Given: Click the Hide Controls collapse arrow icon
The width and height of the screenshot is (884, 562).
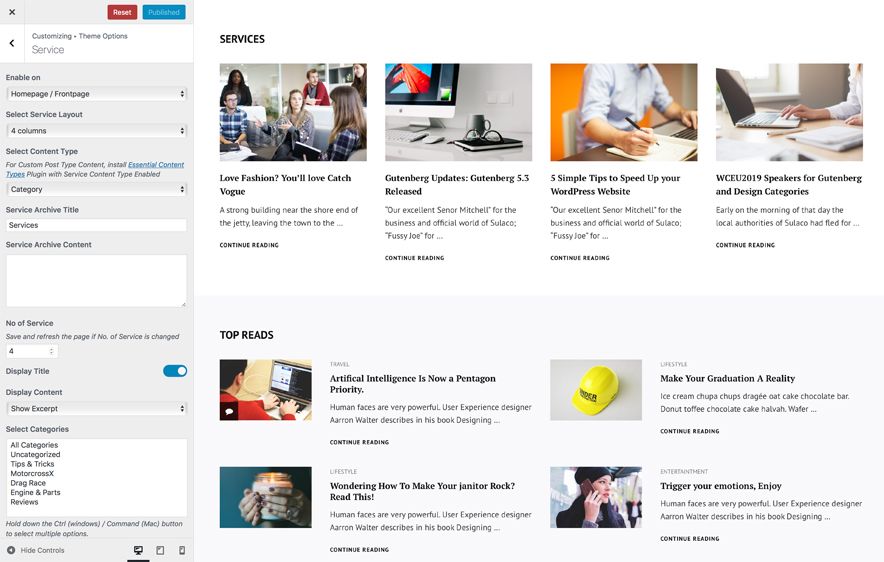Looking at the screenshot, I should pyautogui.click(x=11, y=550).
